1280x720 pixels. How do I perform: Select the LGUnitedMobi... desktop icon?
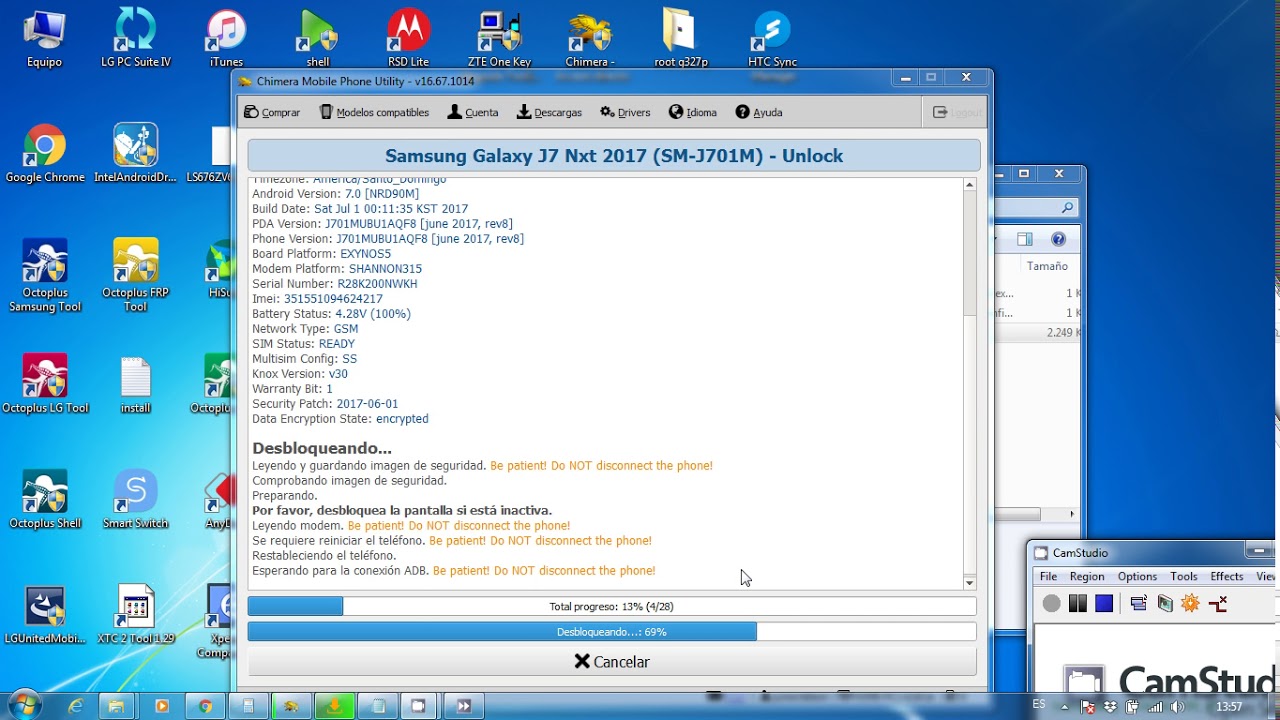45,614
